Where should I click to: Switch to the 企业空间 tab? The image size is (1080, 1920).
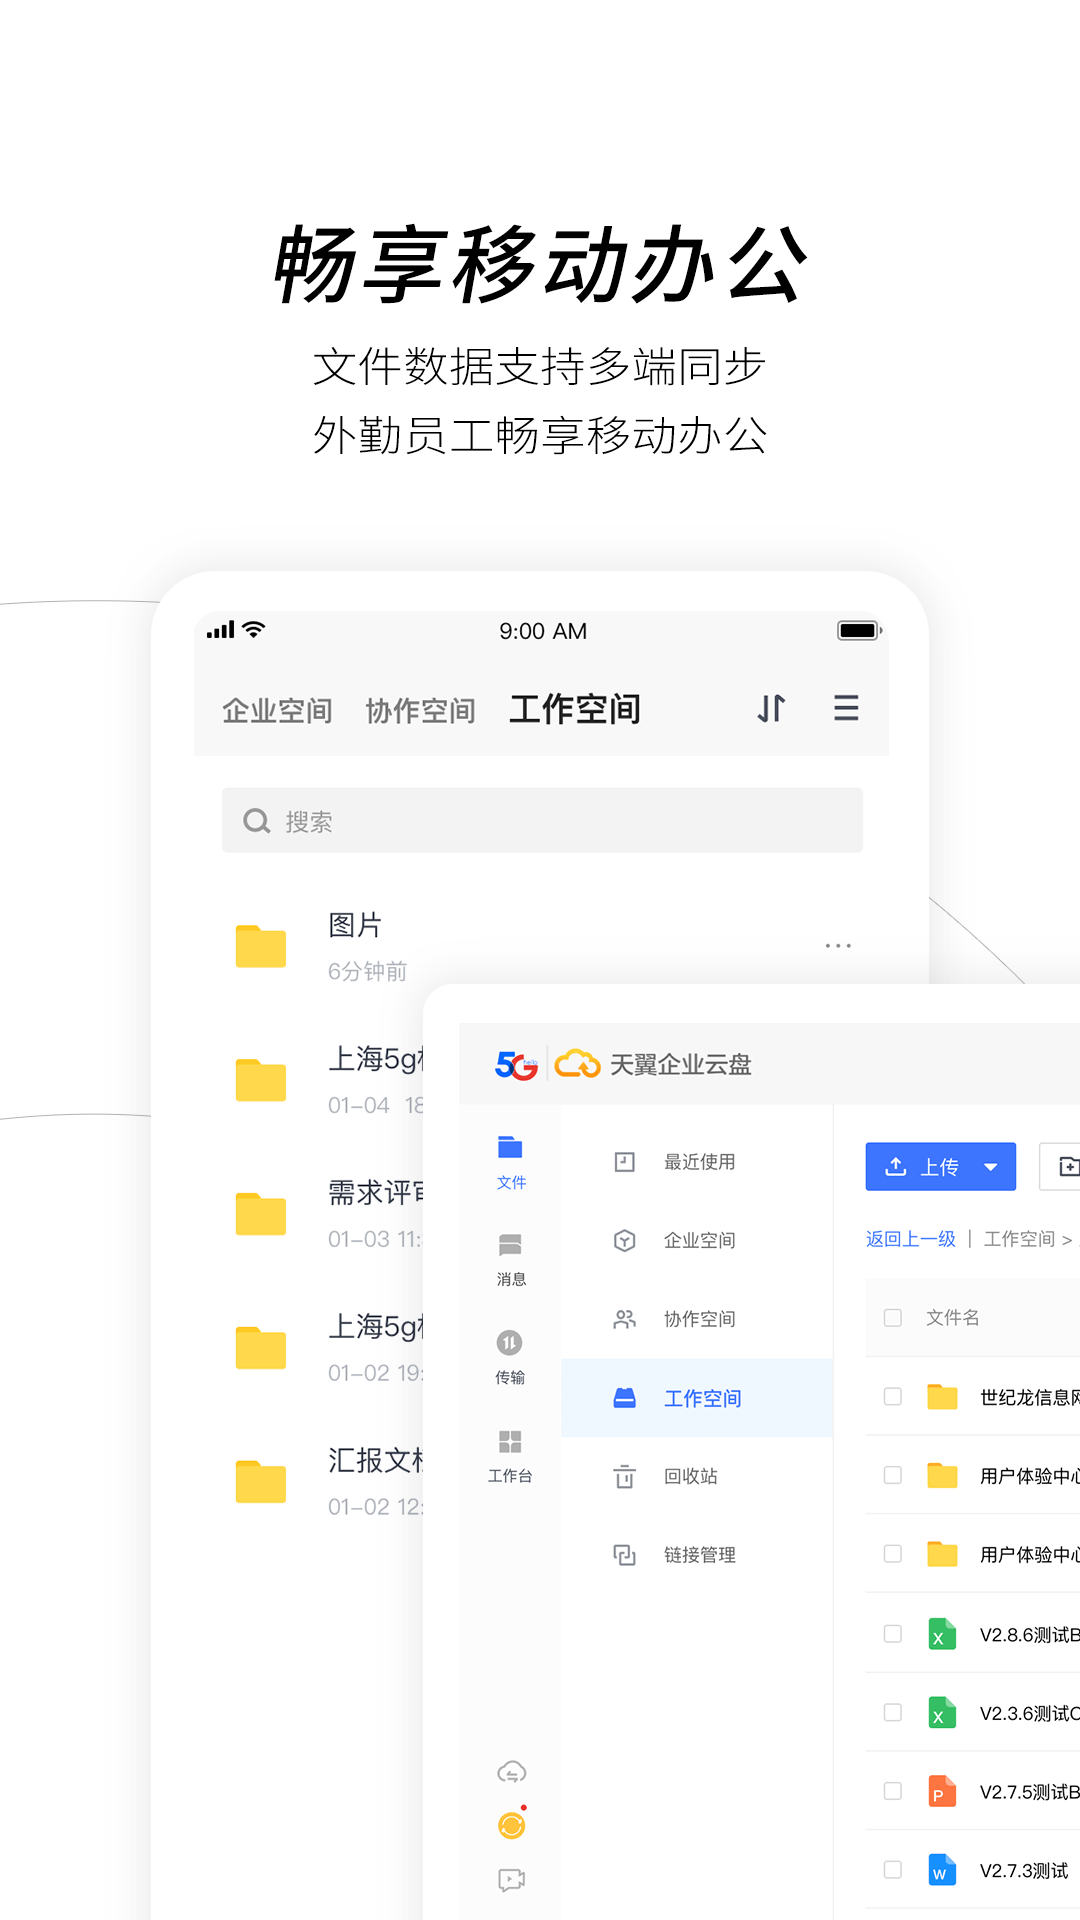tap(277, 711)
